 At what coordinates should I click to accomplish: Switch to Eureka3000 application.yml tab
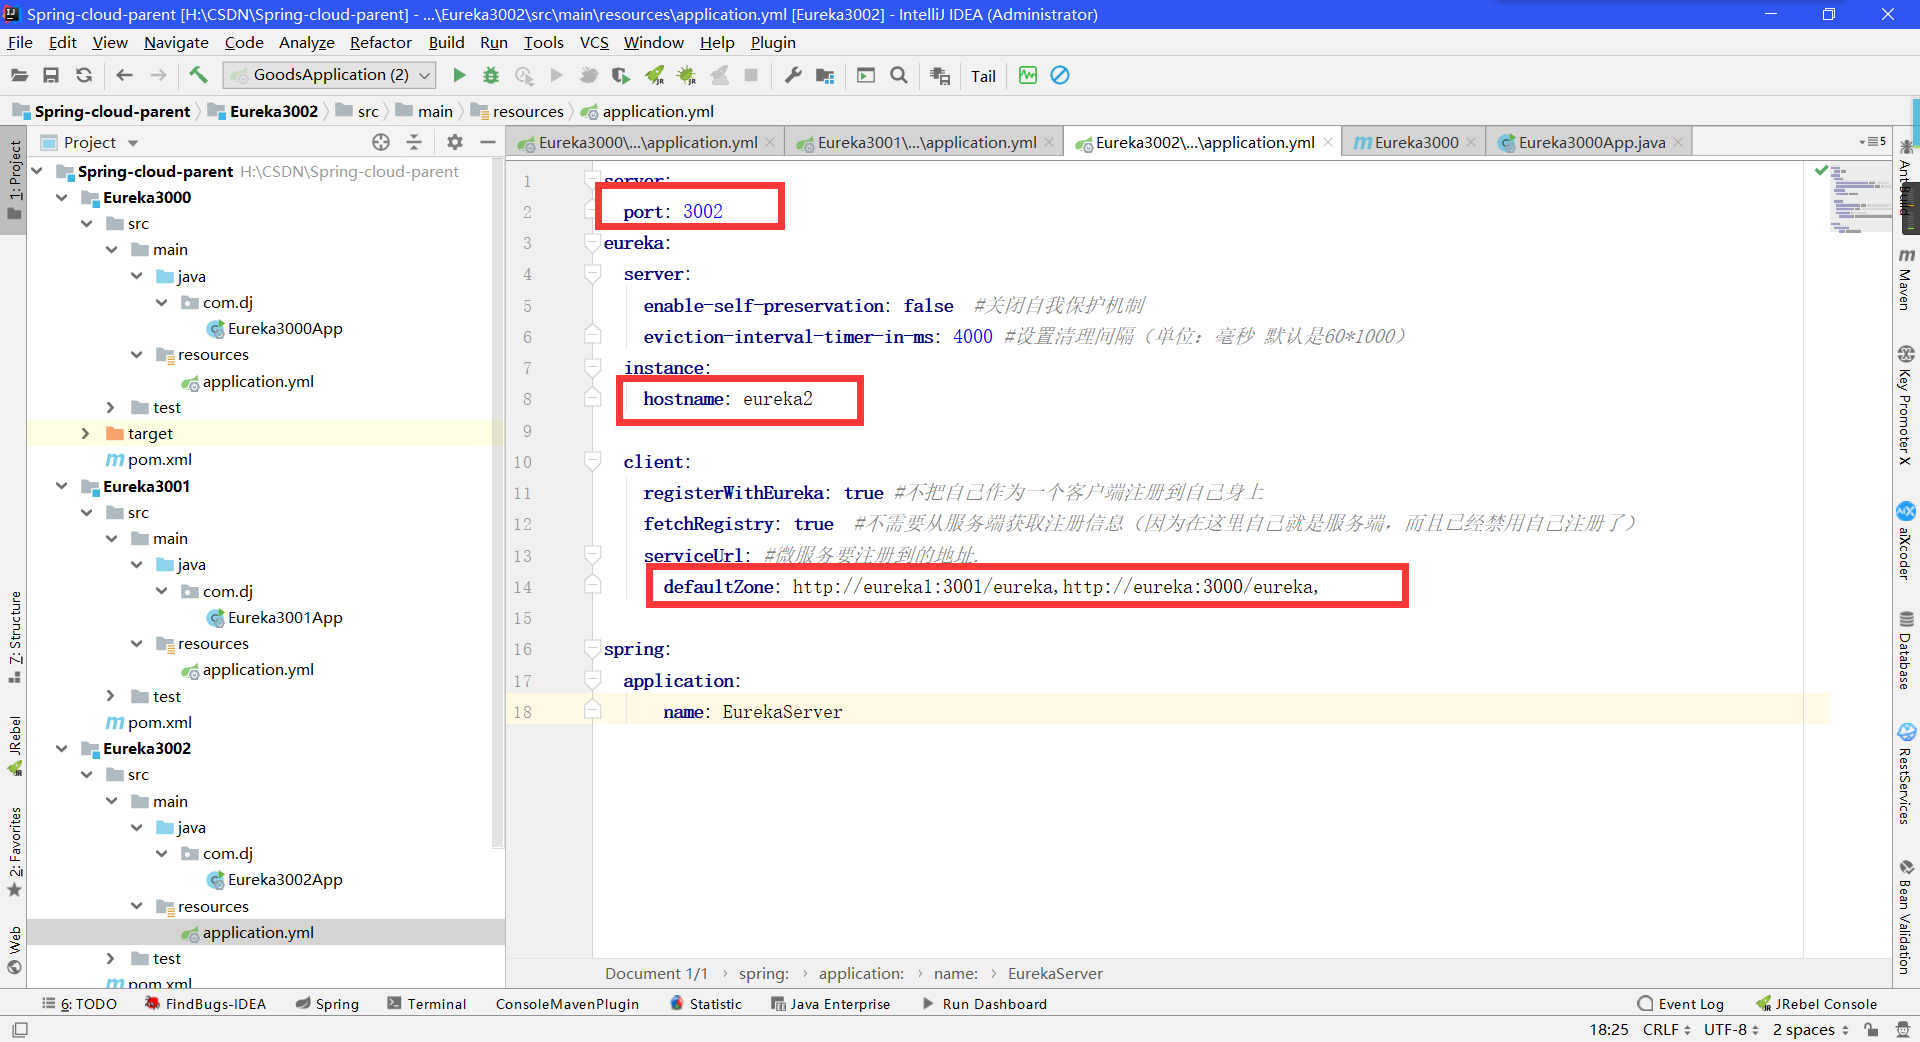click(646, 142)
